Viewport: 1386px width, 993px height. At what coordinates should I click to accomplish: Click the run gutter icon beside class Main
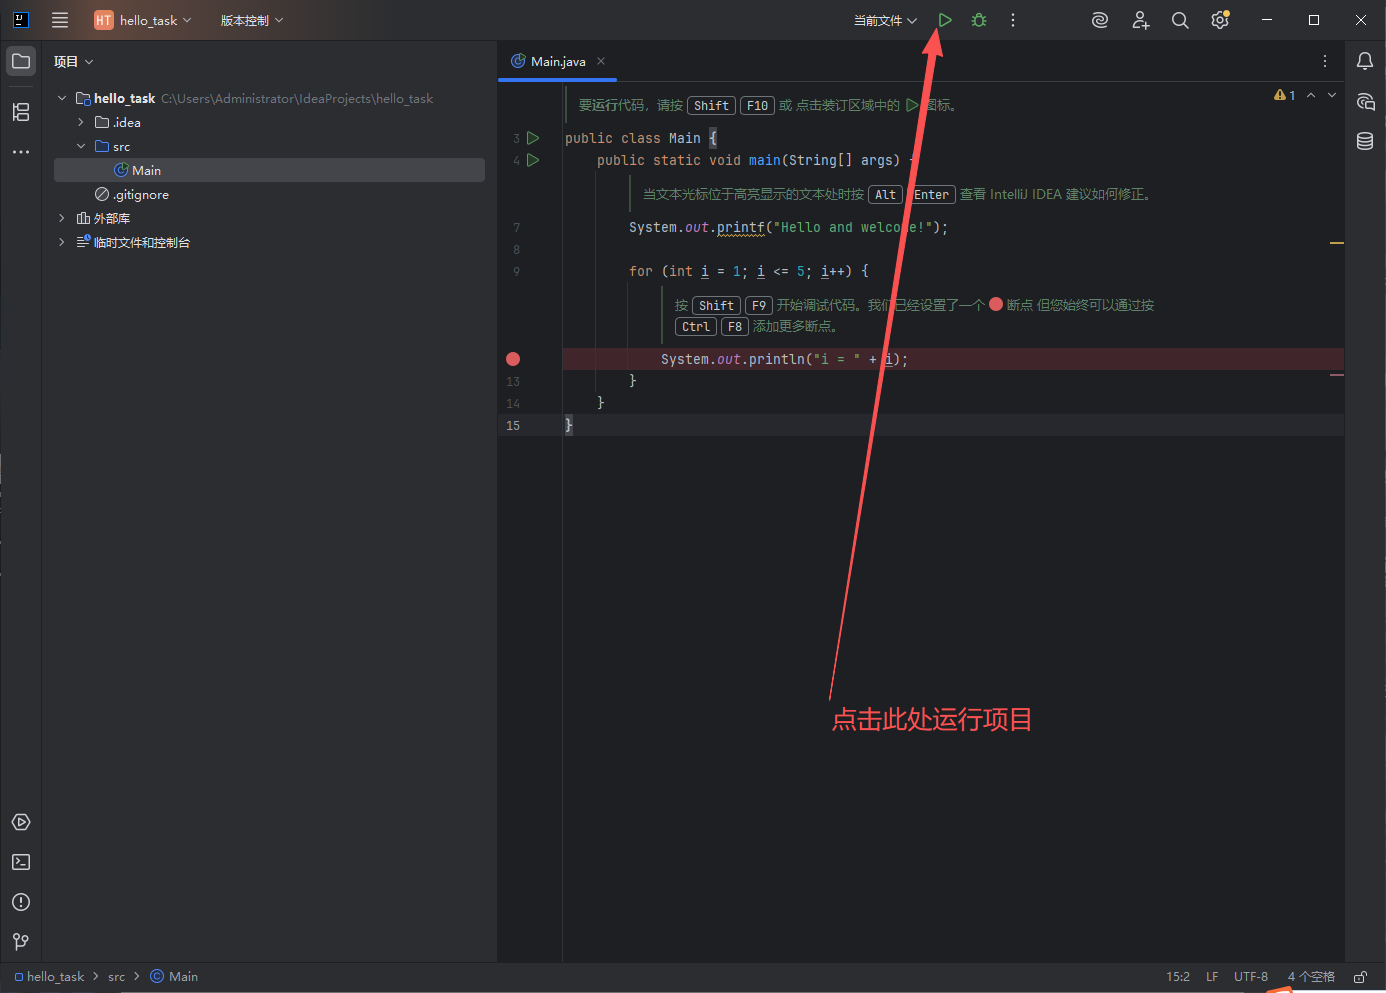pos(533,138)
